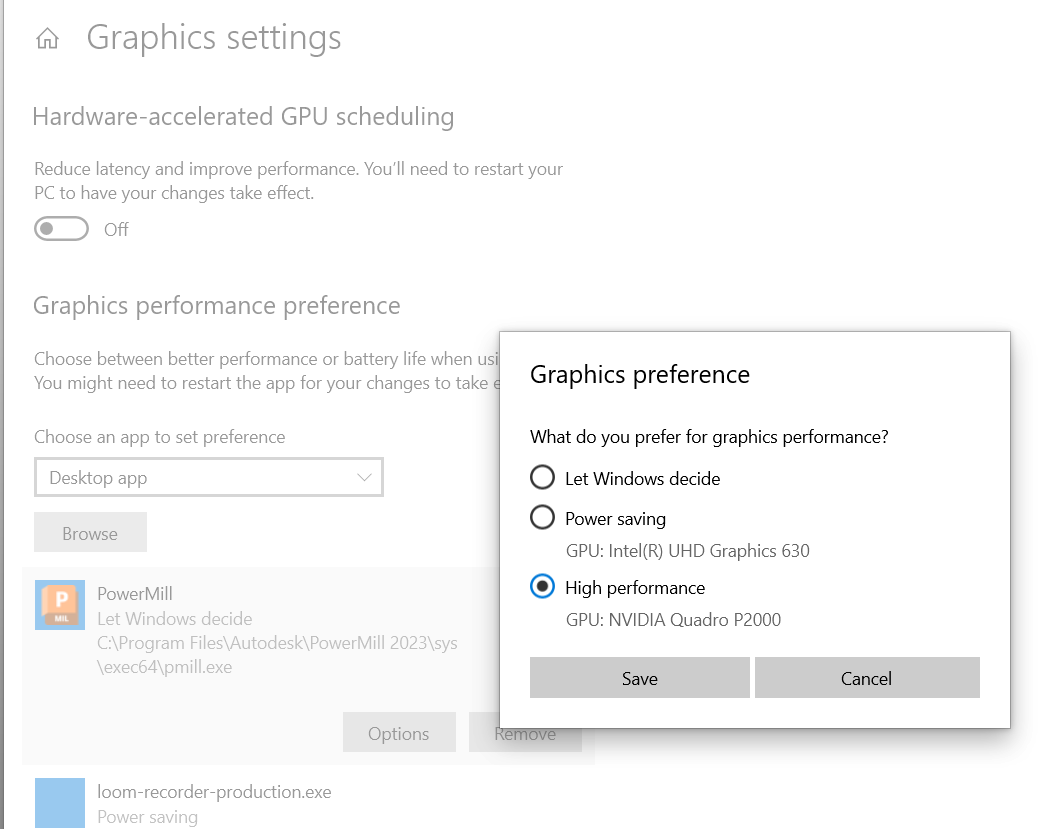Select the High performance radio button

[x=542, y=587]
